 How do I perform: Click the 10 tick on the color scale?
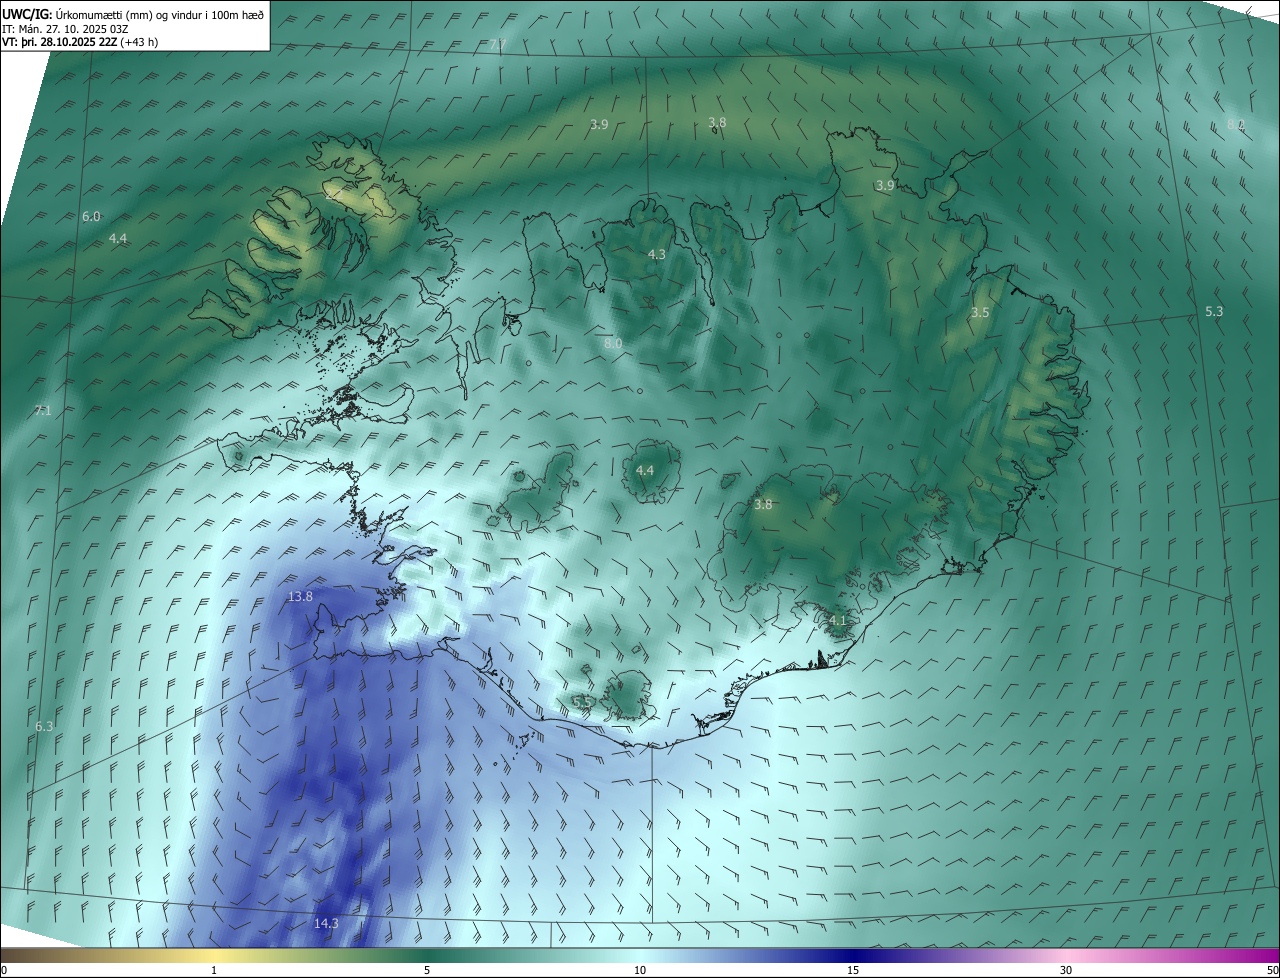[x=640, y=970]
